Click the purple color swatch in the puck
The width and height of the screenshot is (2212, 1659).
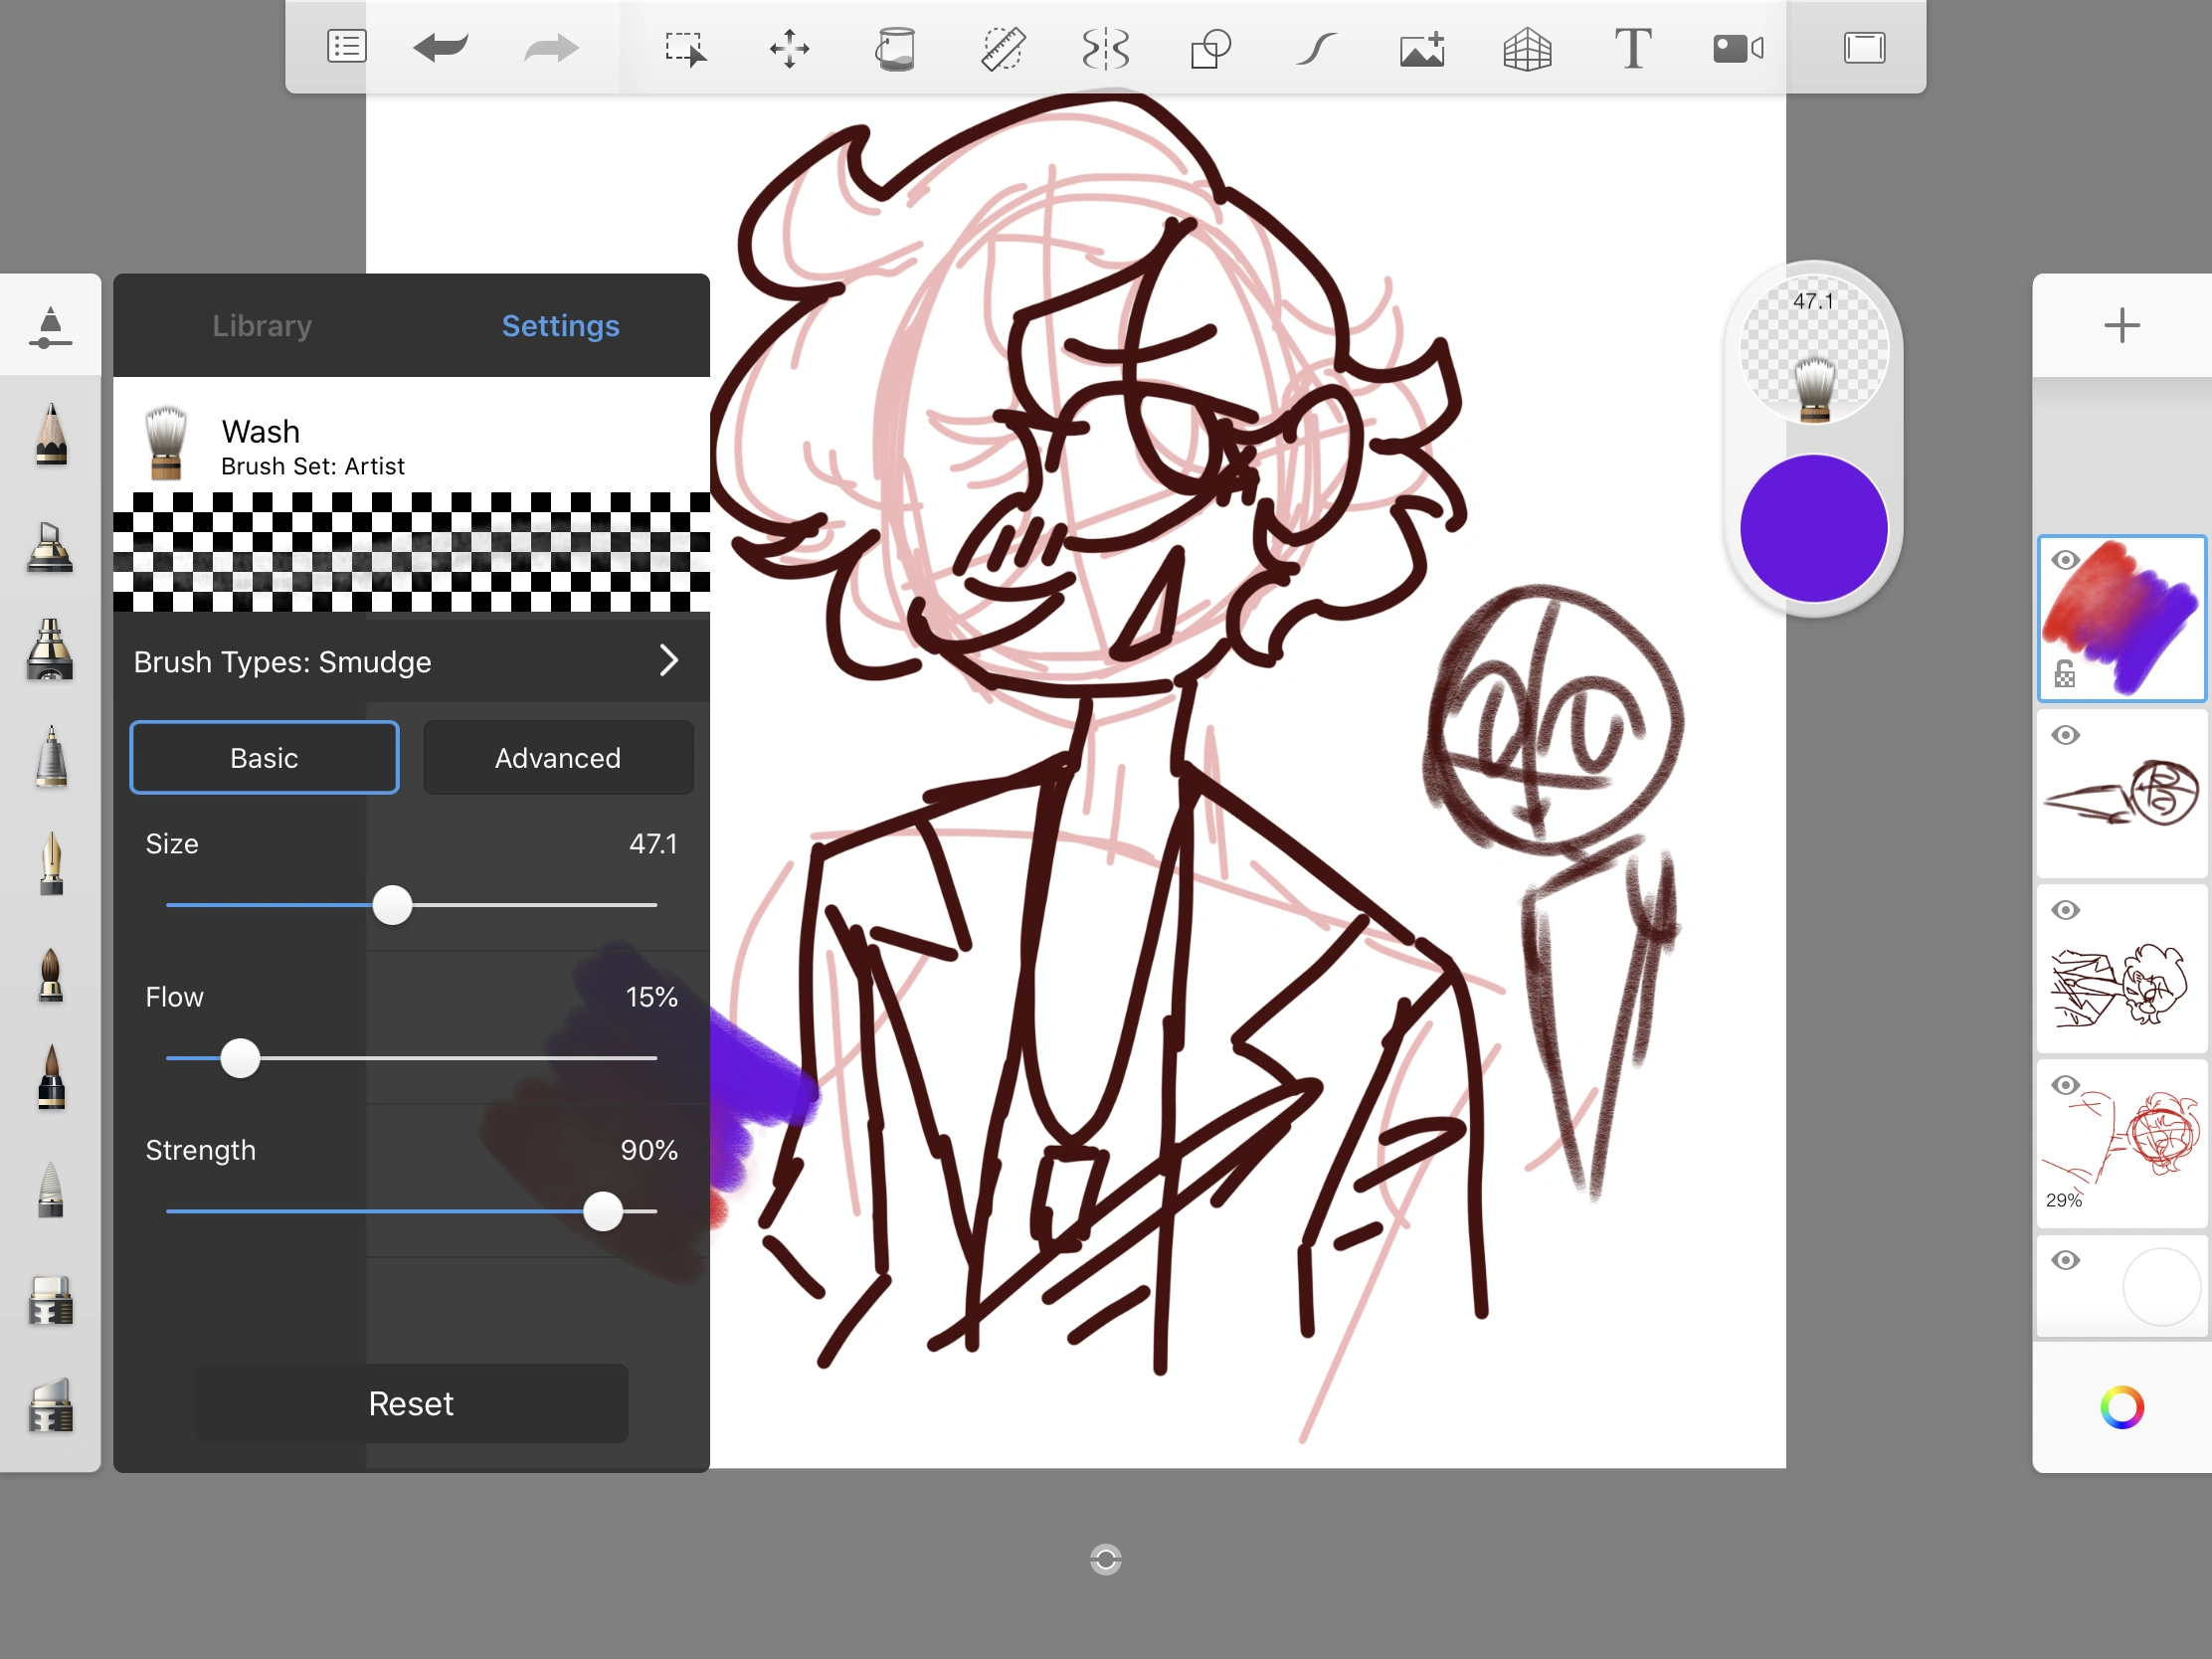click(x=1813, y=528)
